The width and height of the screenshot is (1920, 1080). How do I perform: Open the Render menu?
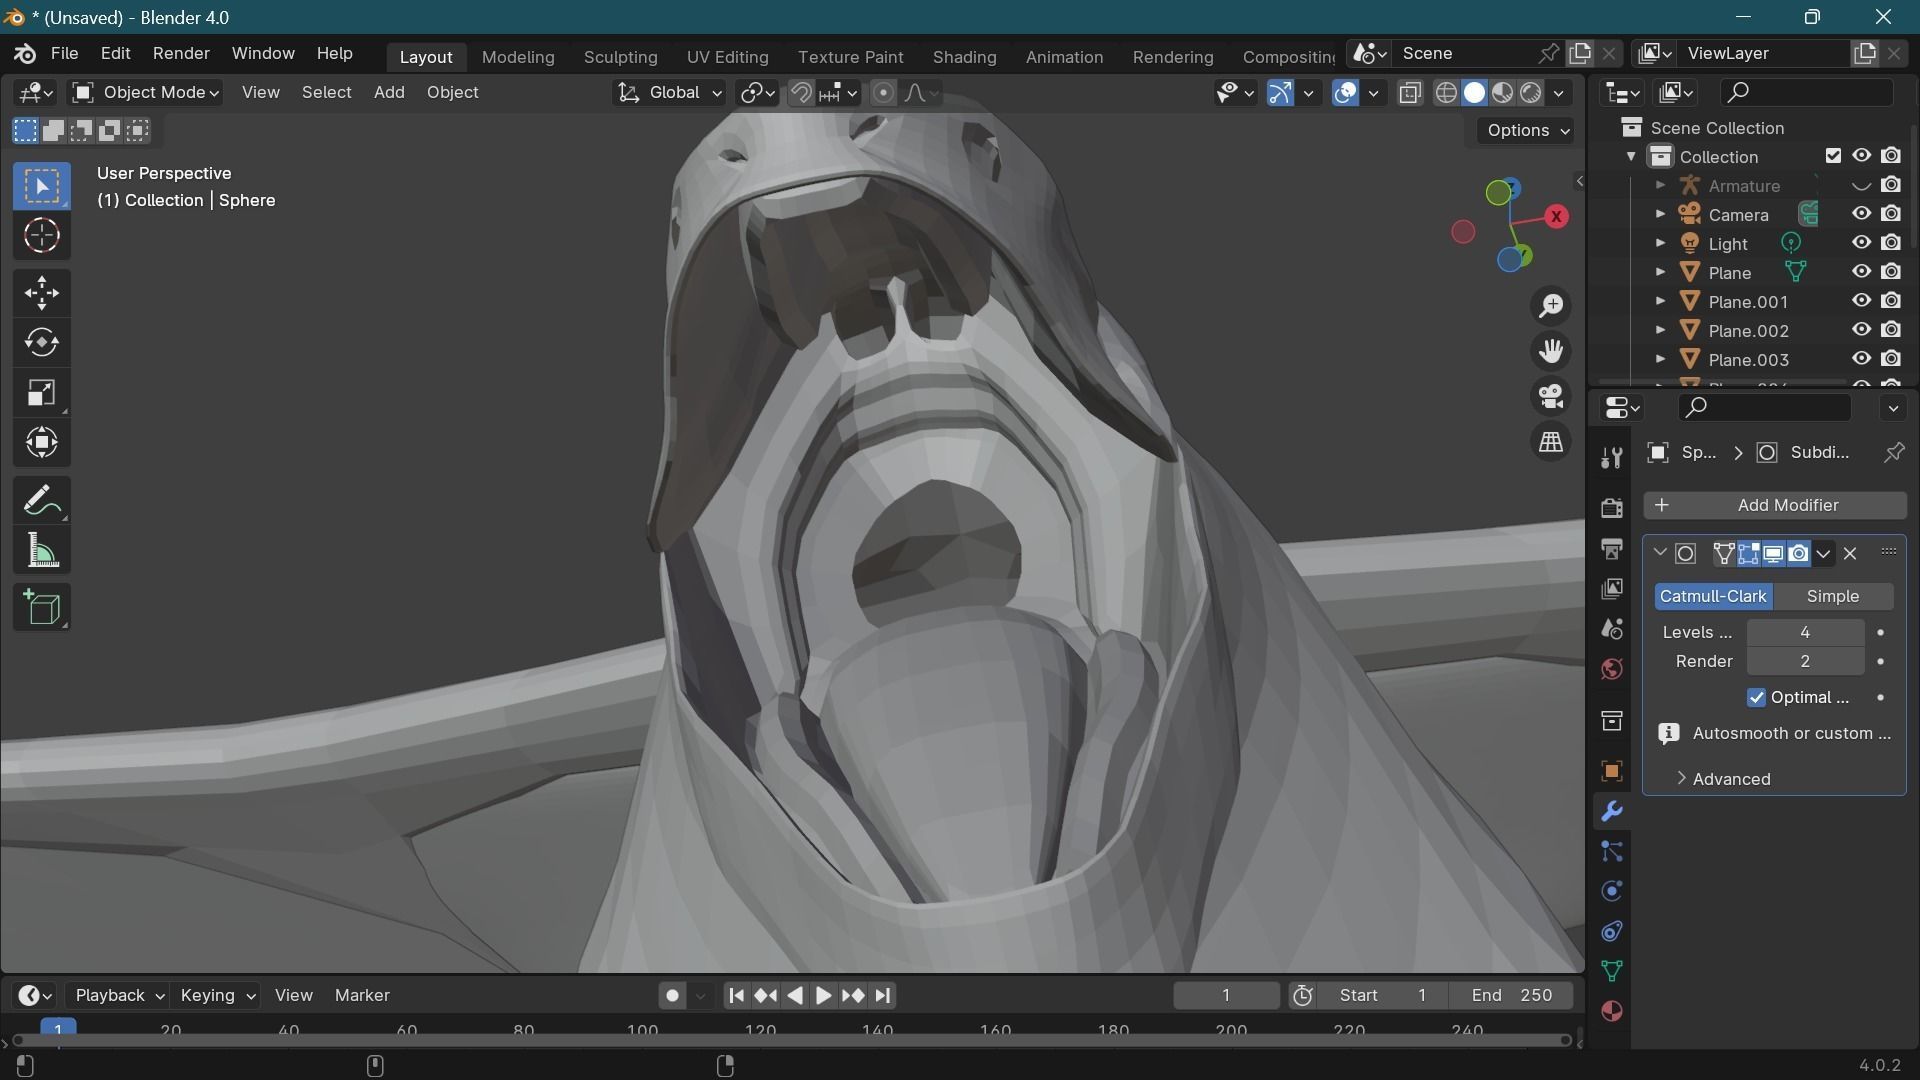click(180, 53)
